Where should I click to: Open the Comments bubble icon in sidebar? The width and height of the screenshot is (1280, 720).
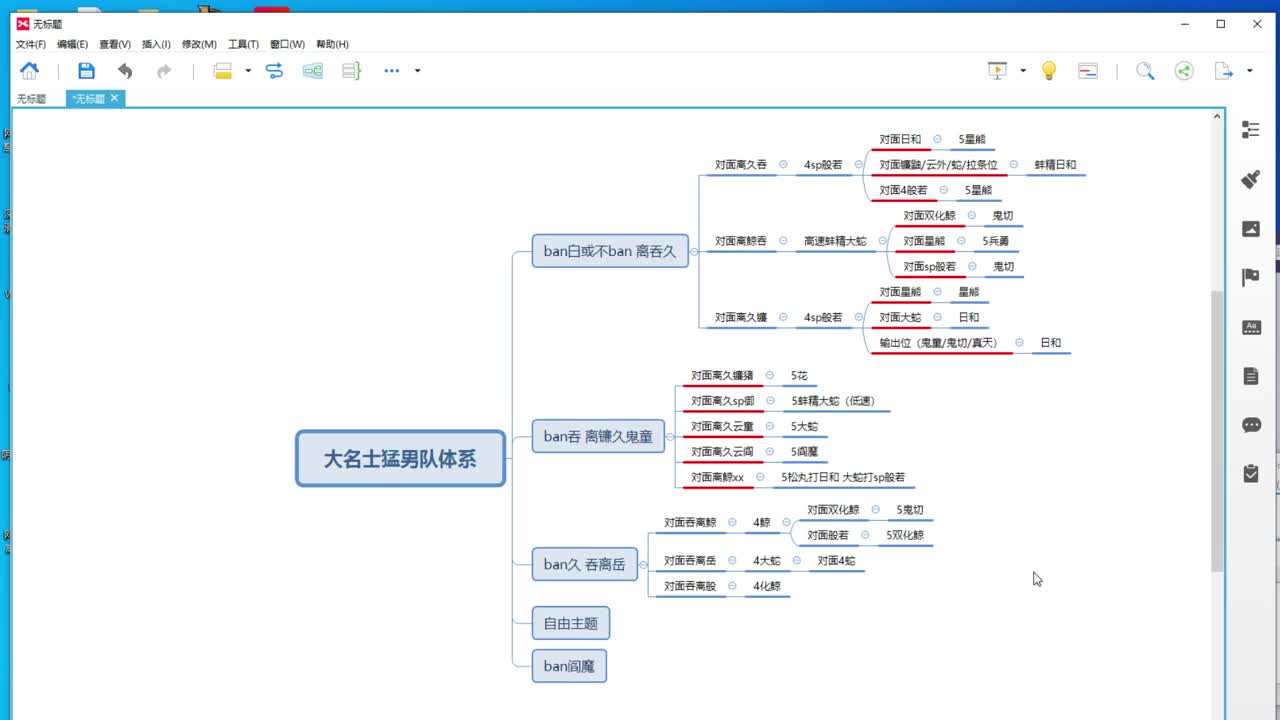(1251, 425)
